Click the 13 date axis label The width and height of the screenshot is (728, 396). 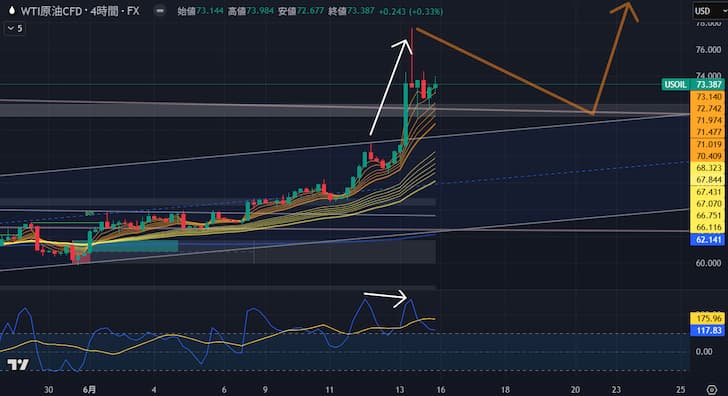click(399, 390)
